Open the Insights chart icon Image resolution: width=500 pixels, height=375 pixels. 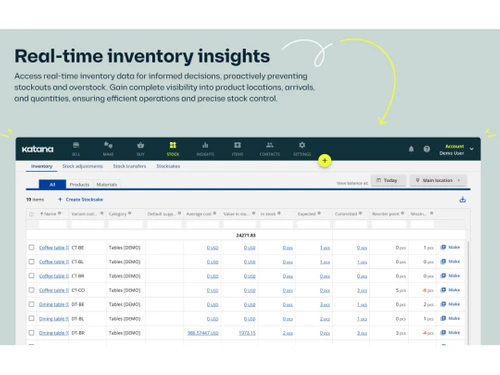click(205, 145)
